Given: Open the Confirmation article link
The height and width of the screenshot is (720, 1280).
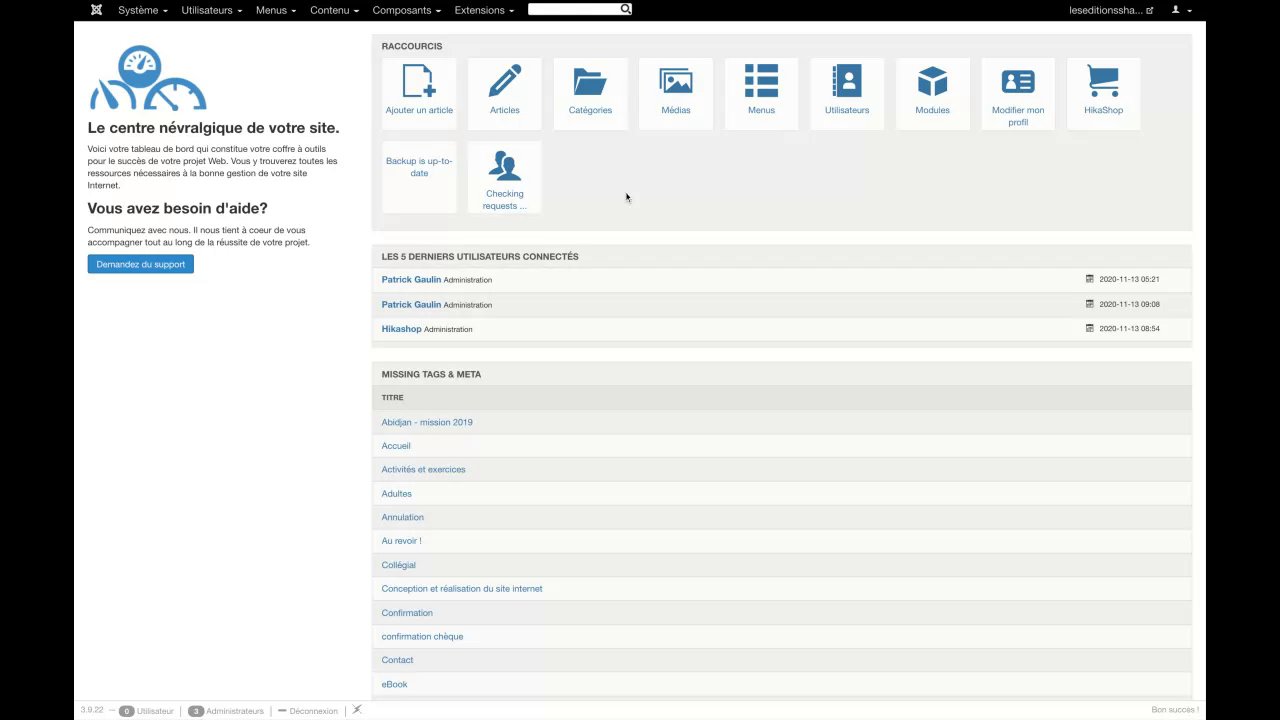Looking at the screenshot, I should pyautogui.click(x=407, y=613).
